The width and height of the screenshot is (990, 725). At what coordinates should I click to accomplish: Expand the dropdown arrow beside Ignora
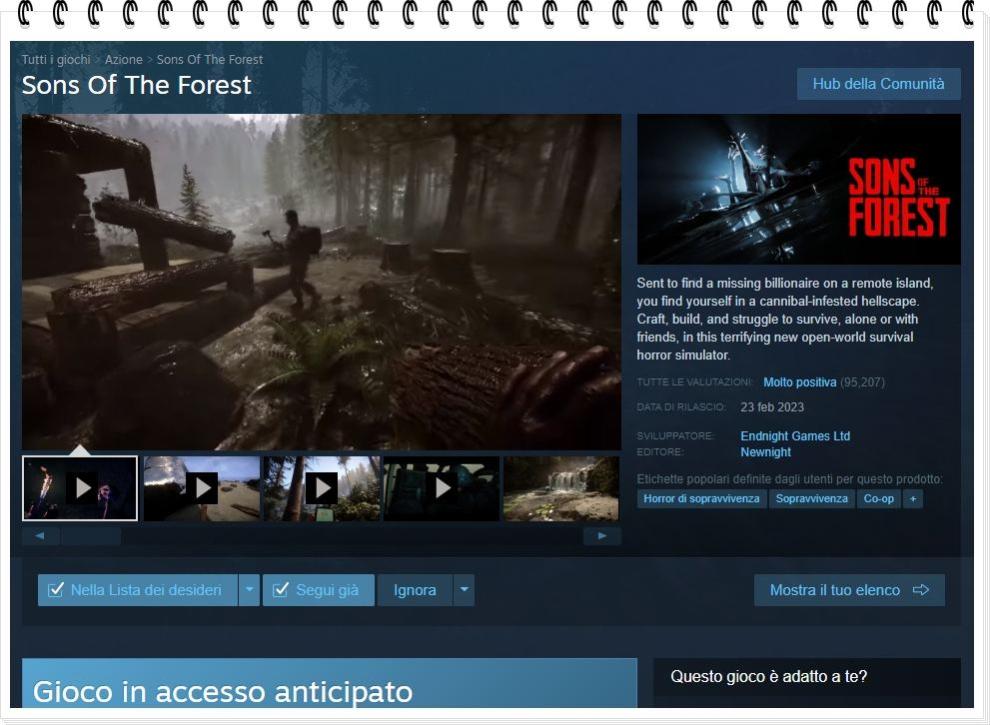[x=464, y=589]
